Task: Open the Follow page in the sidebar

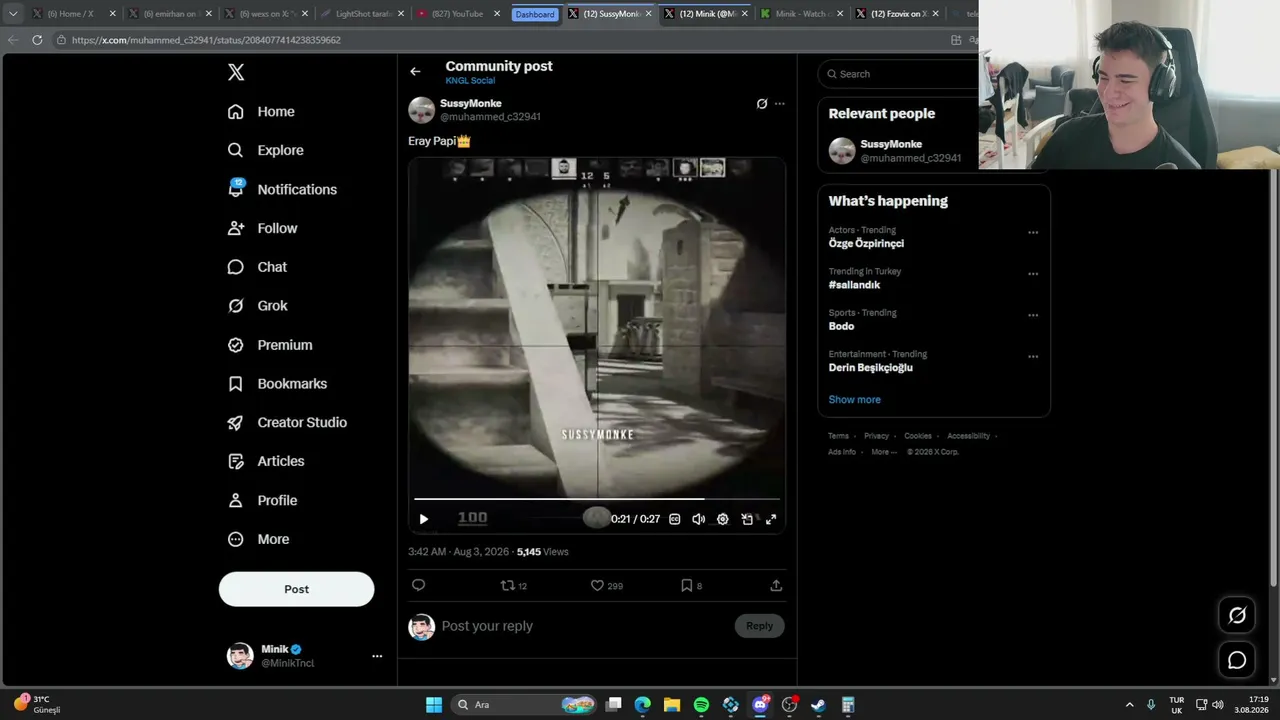Action: point(262,228)
